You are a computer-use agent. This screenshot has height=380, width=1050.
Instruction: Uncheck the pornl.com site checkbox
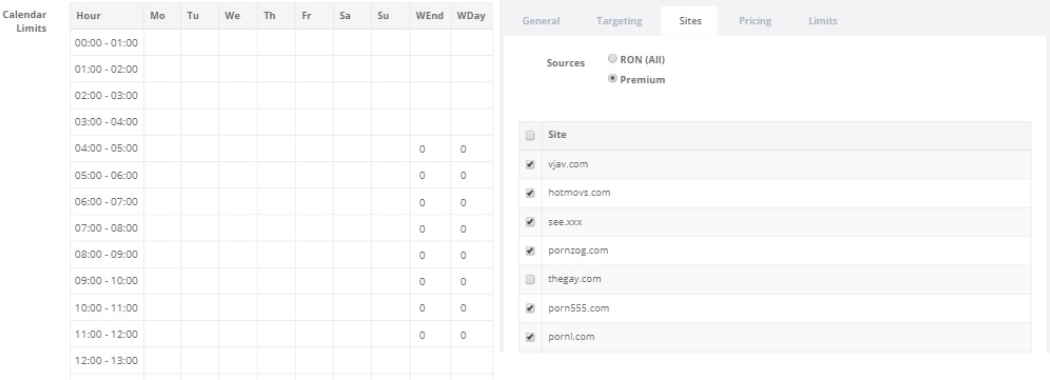530,337
